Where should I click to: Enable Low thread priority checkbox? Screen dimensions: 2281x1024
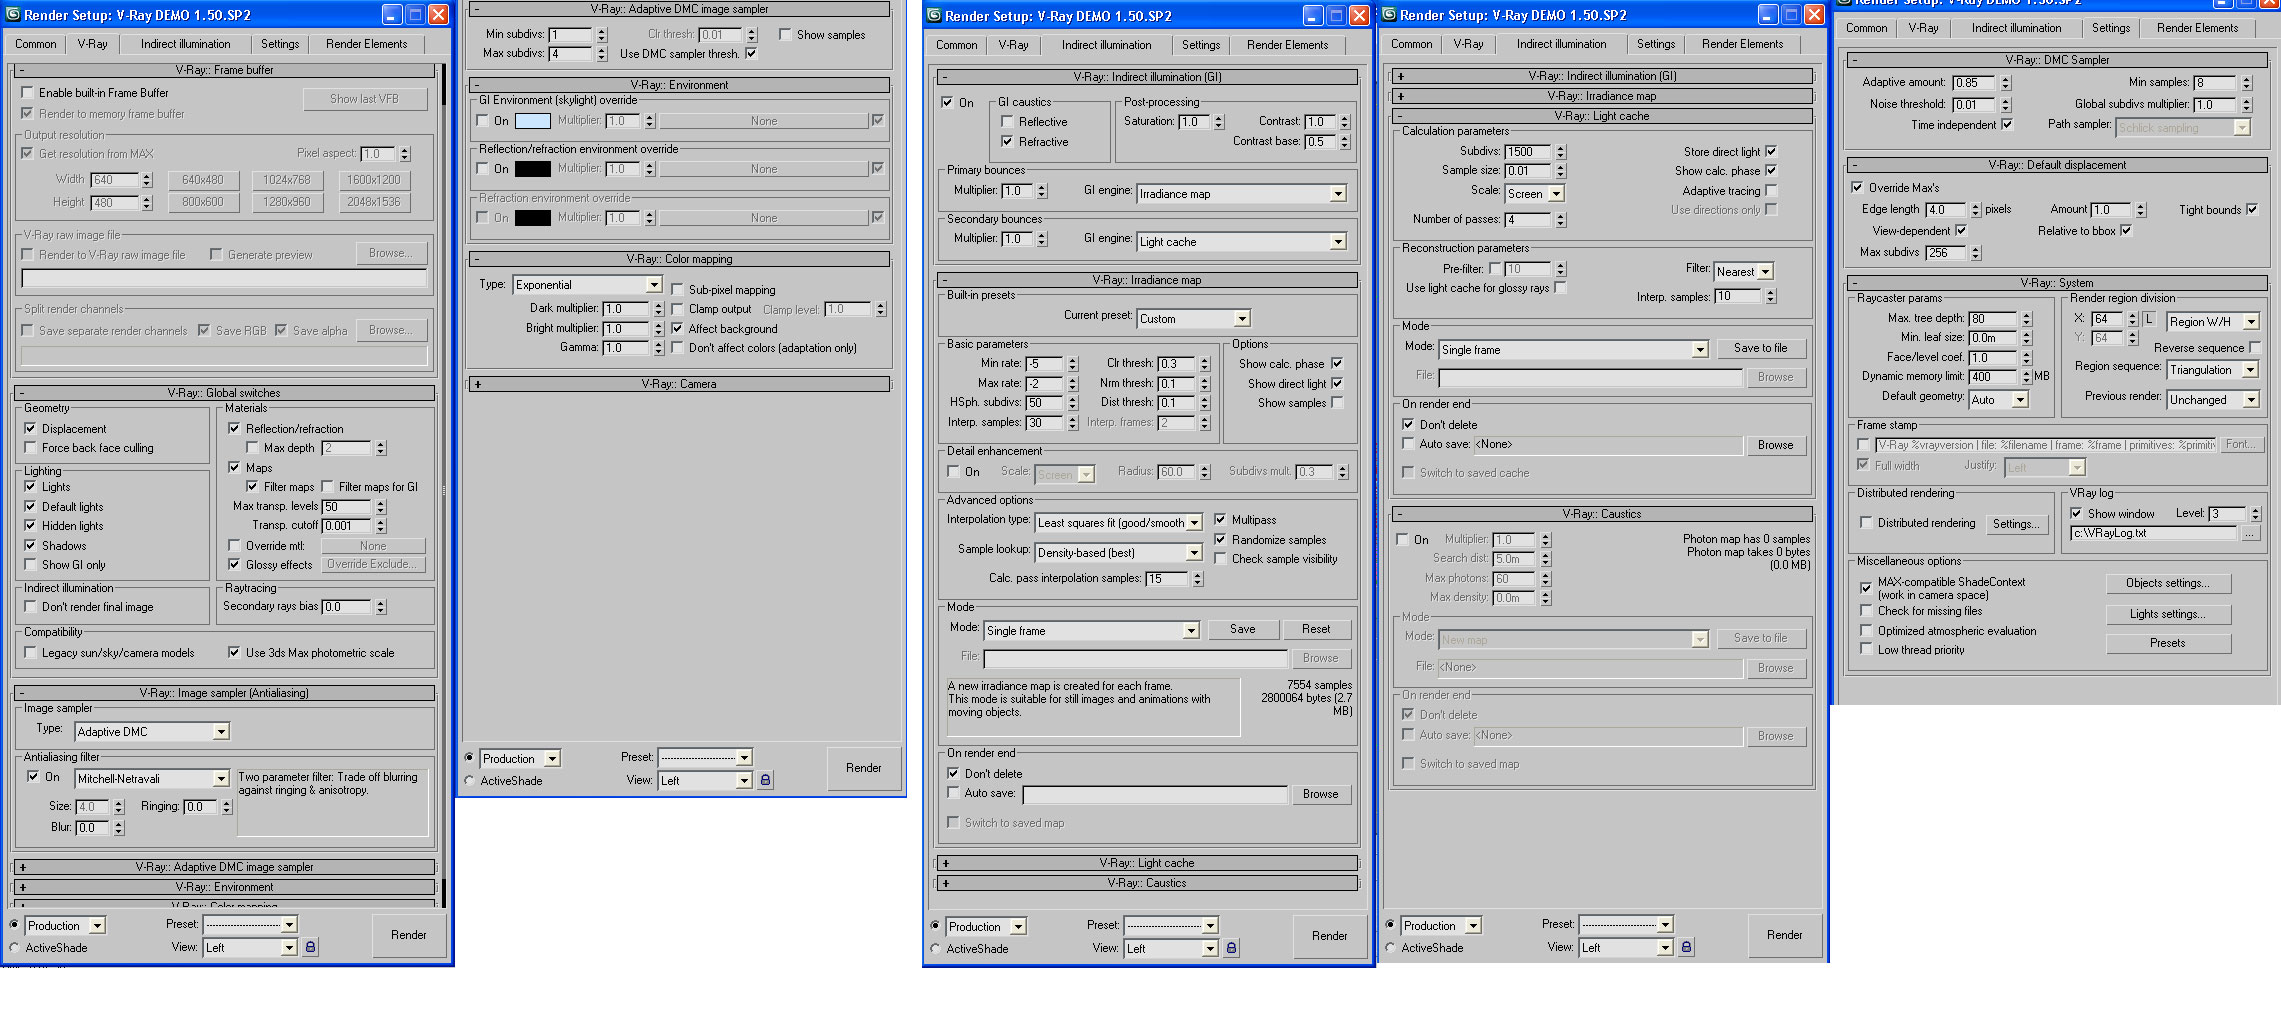pos(1866,650)
